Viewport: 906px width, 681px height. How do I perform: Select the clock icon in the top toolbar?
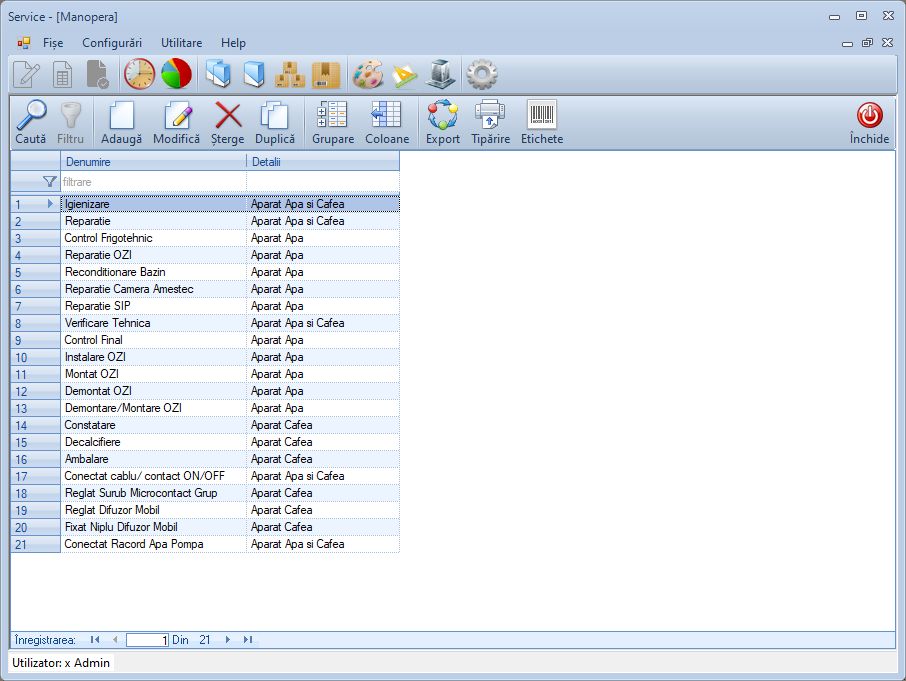(139, 74)
